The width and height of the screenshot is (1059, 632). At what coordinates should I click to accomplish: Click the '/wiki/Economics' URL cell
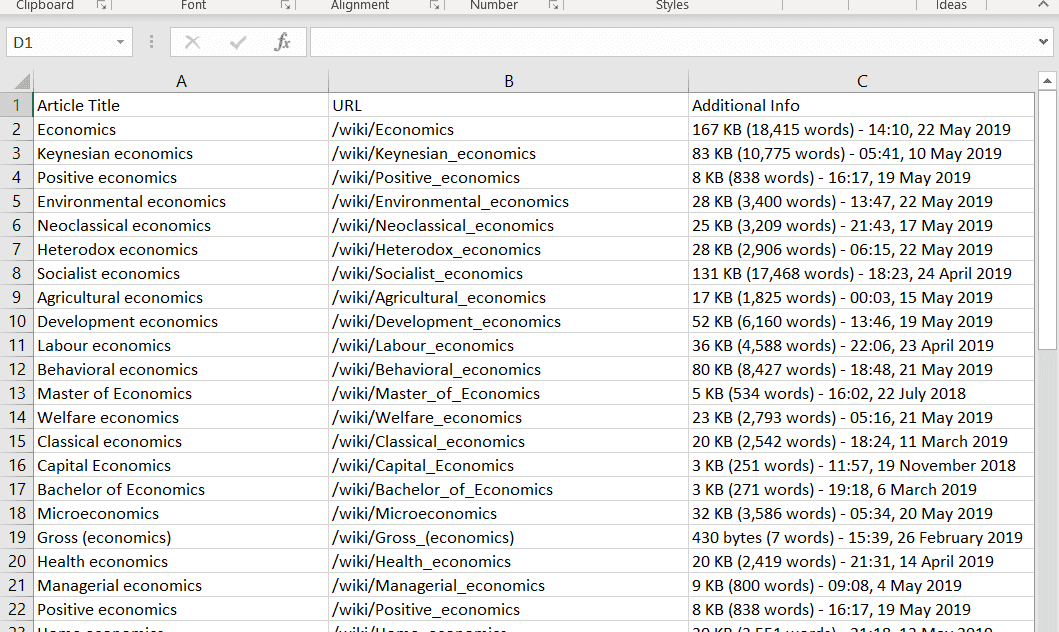(509, 130)
